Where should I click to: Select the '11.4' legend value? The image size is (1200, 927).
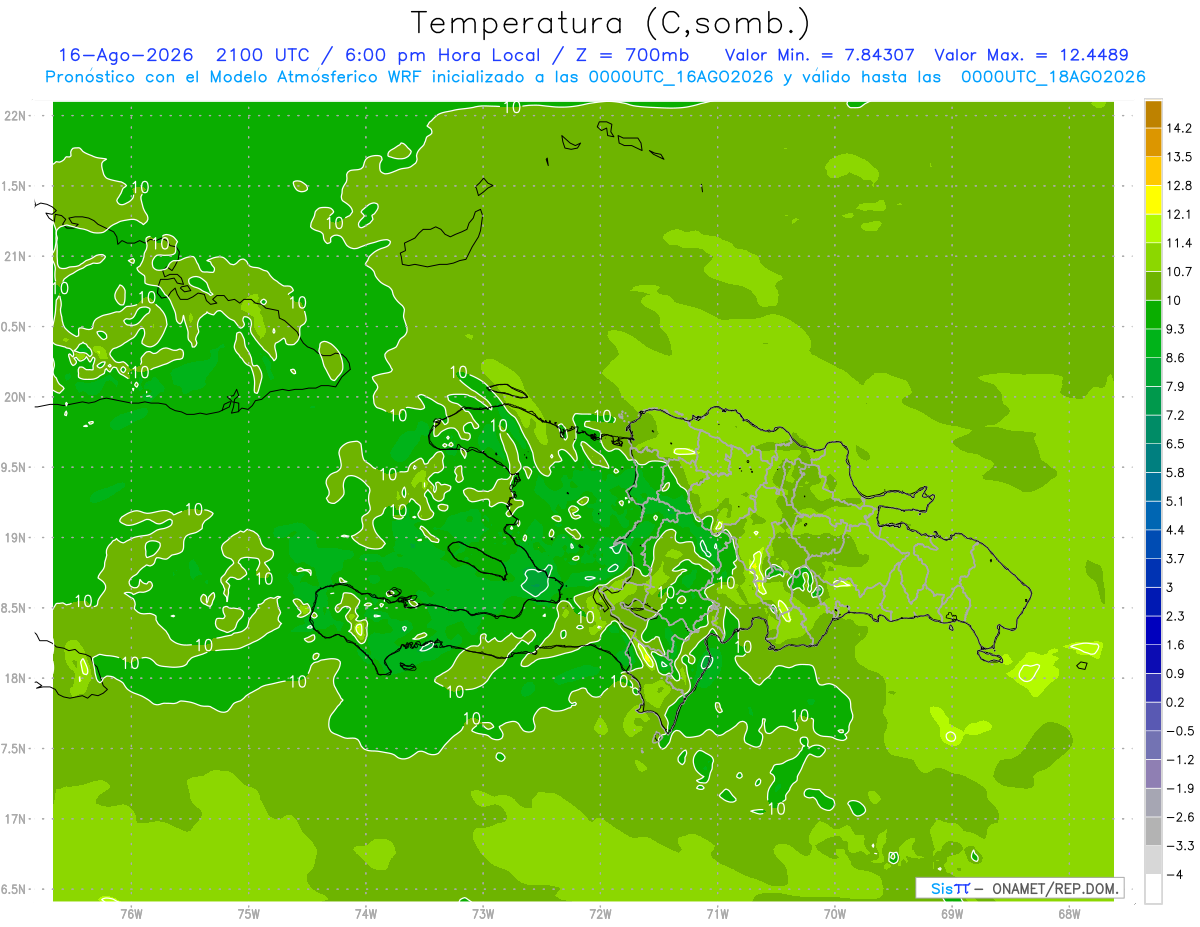point(1180,243)
